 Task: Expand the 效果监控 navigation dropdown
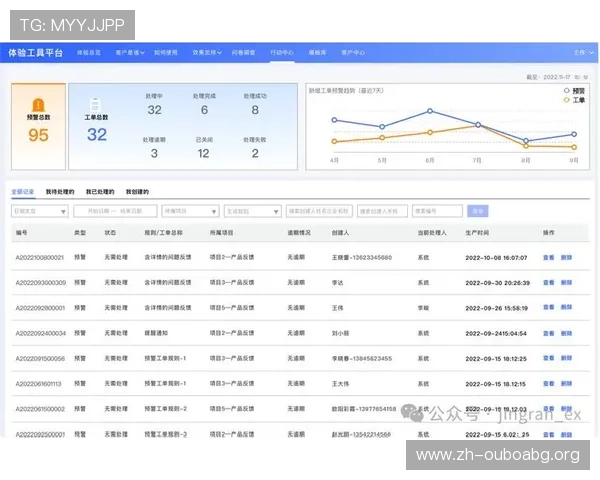(x=207, y=52)
